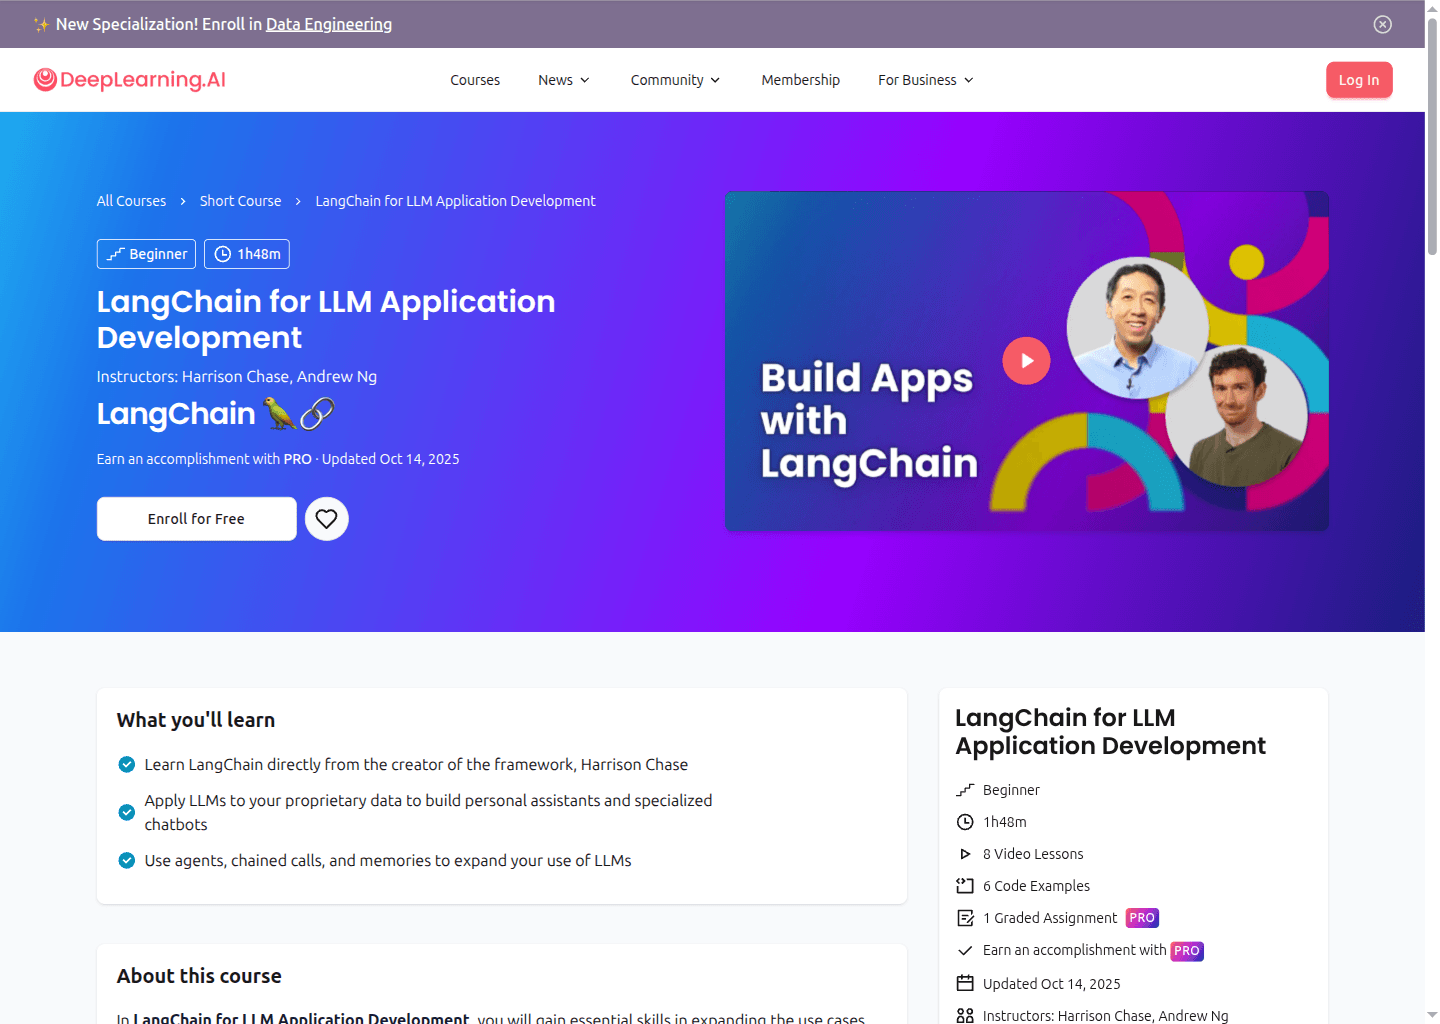Click the code icon beside 6 Code Examples
Viewport: 1440px width, 1024px height.
965,886
